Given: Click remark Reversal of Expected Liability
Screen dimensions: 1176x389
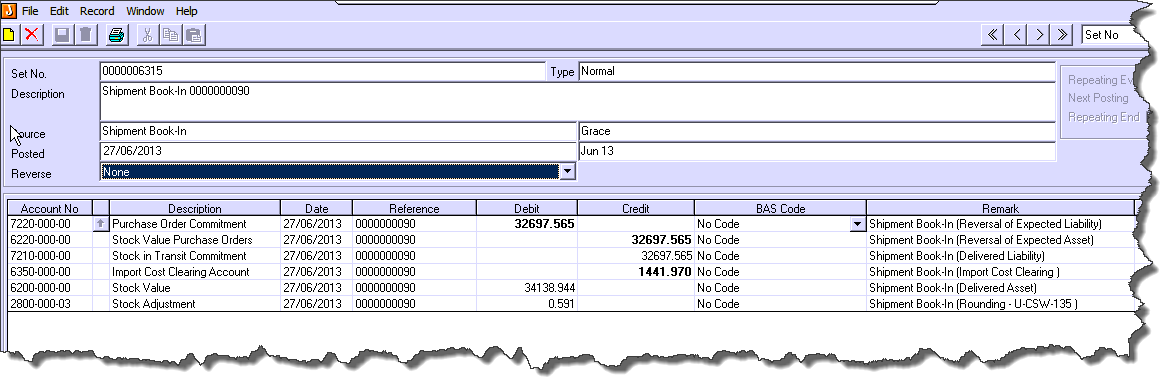Looking at the screenshot, I should tap(1000, 224).
